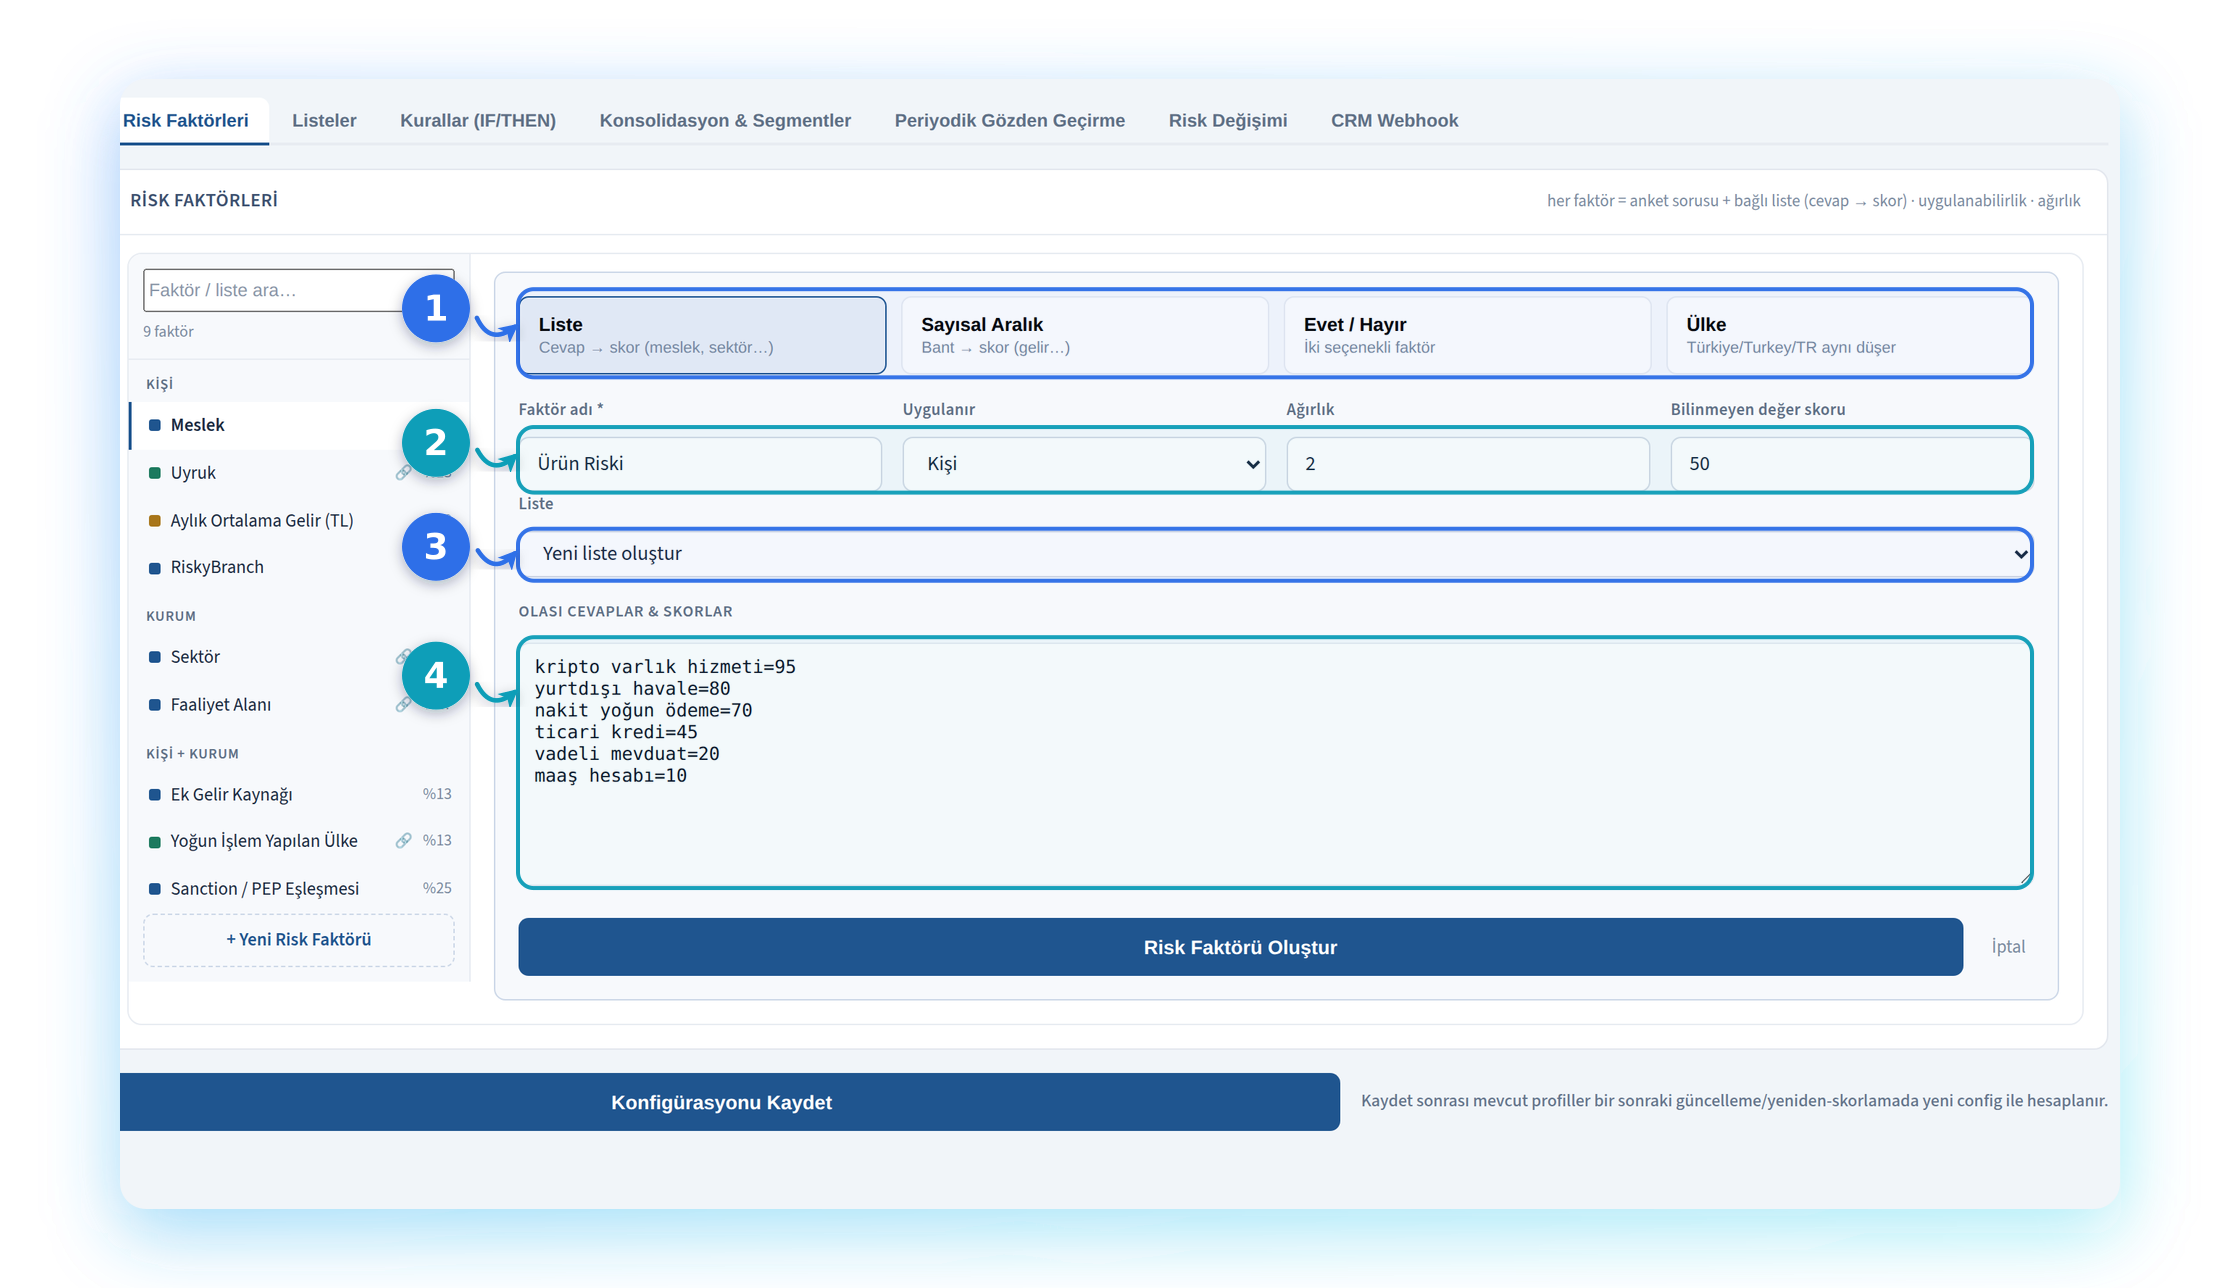Screen dimensions: 2240x1288
Task: Open the Uygulanır dropdown showing Kişi
Action: [x=1084, y=464]
